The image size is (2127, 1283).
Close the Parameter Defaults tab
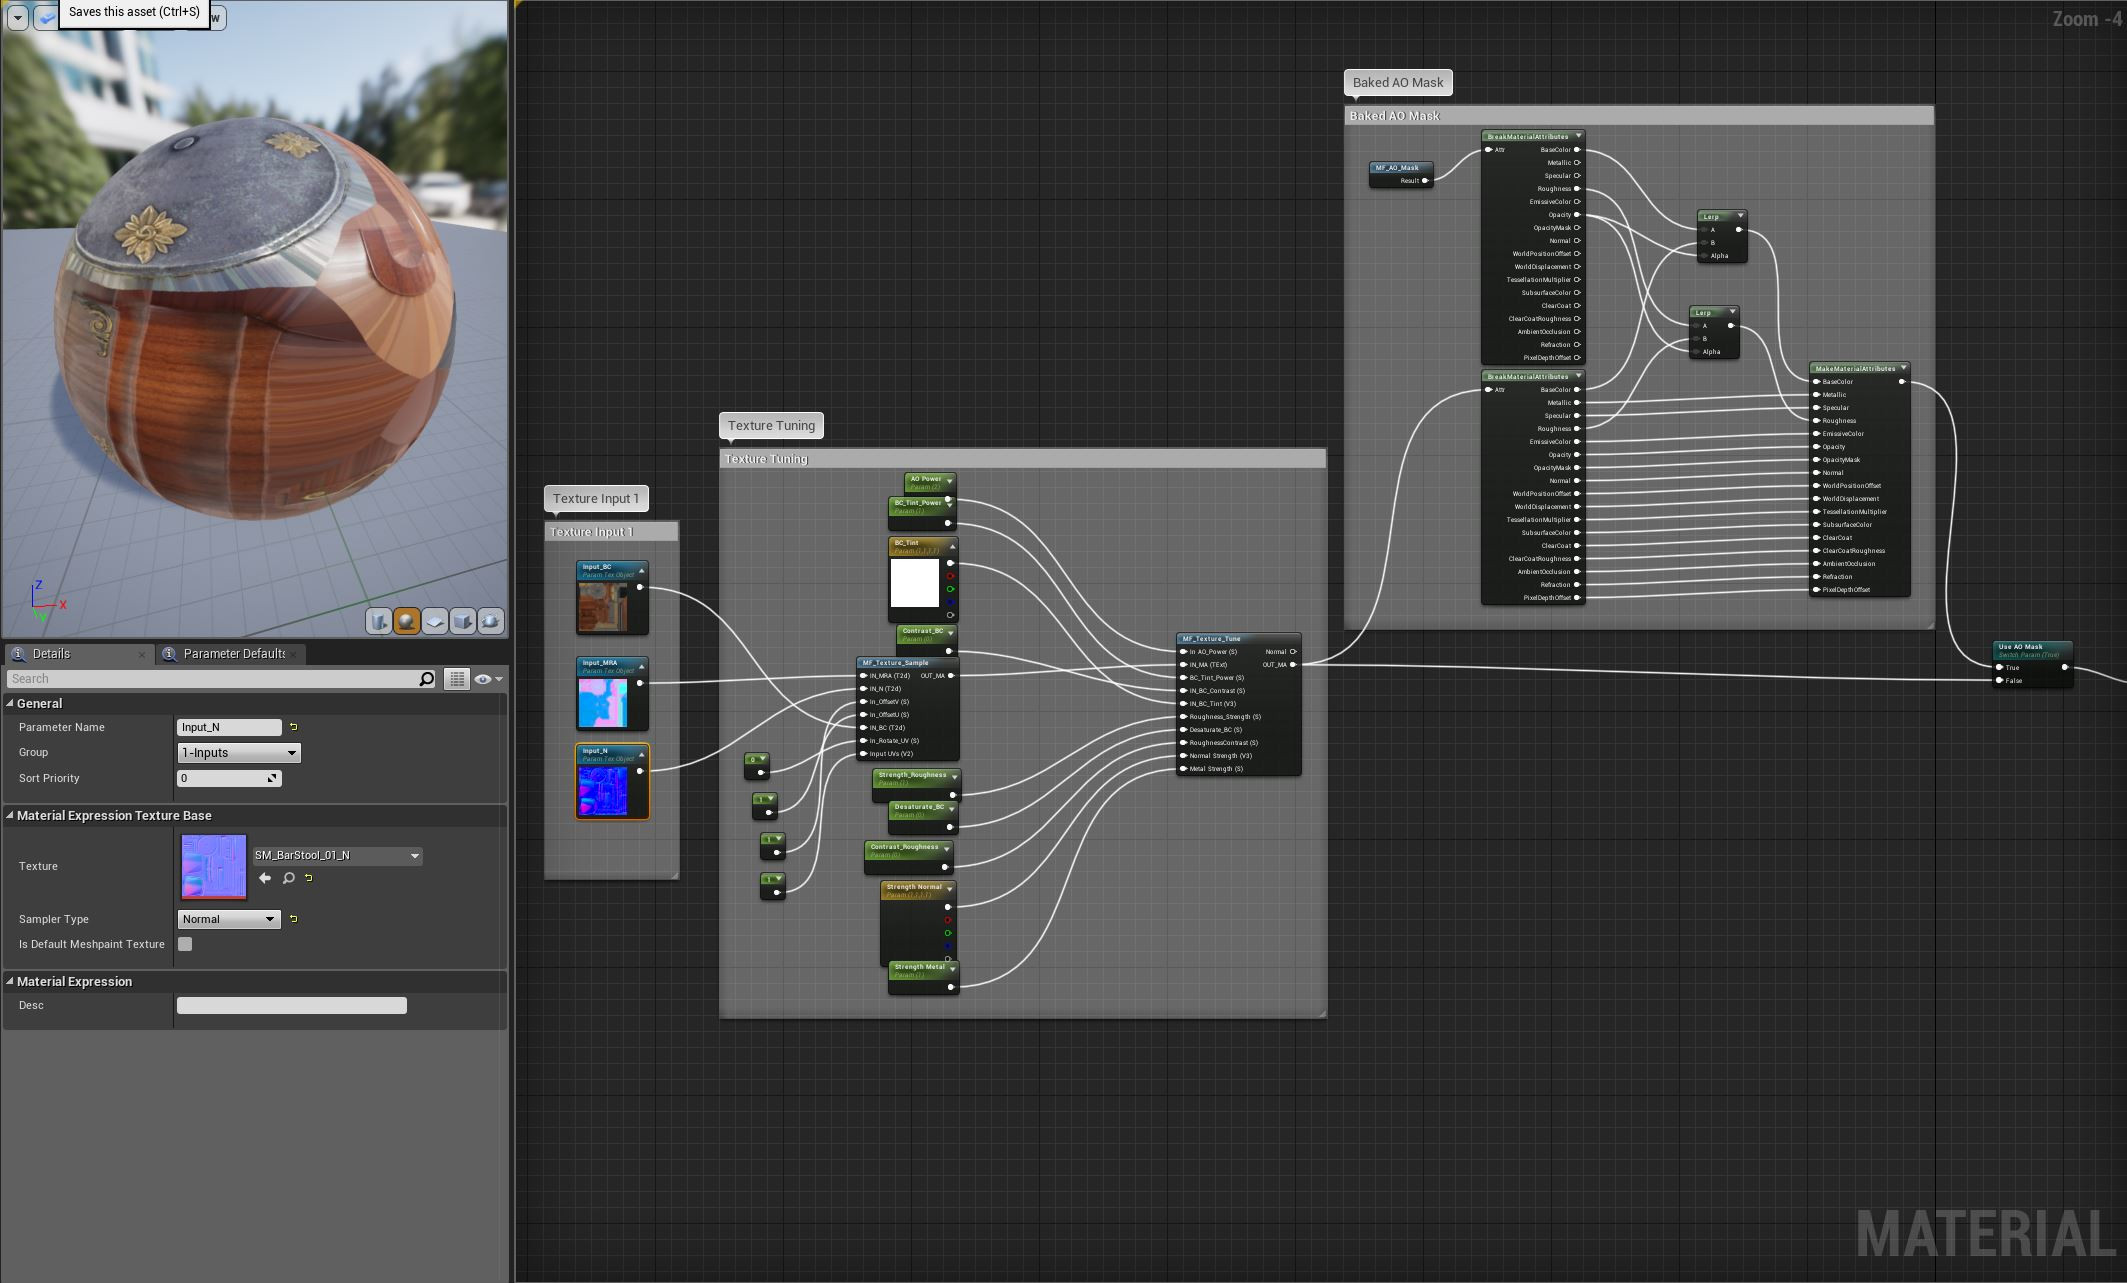pyautogui.click(x=295, y=654)
